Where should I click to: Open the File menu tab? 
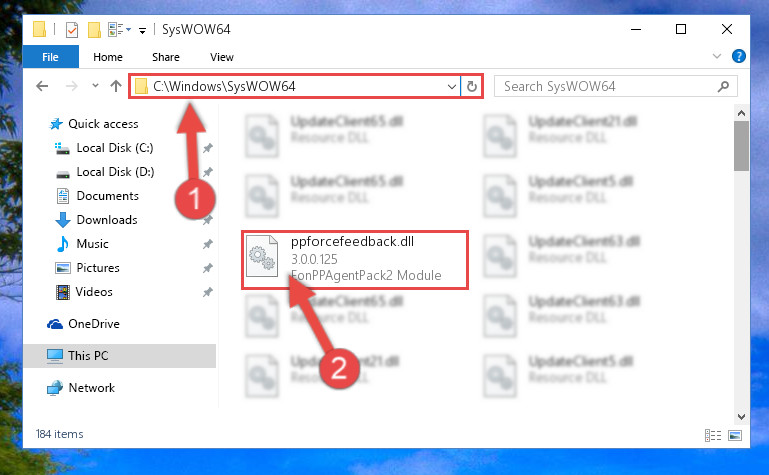pyautogui.click(x=51, y=57)
